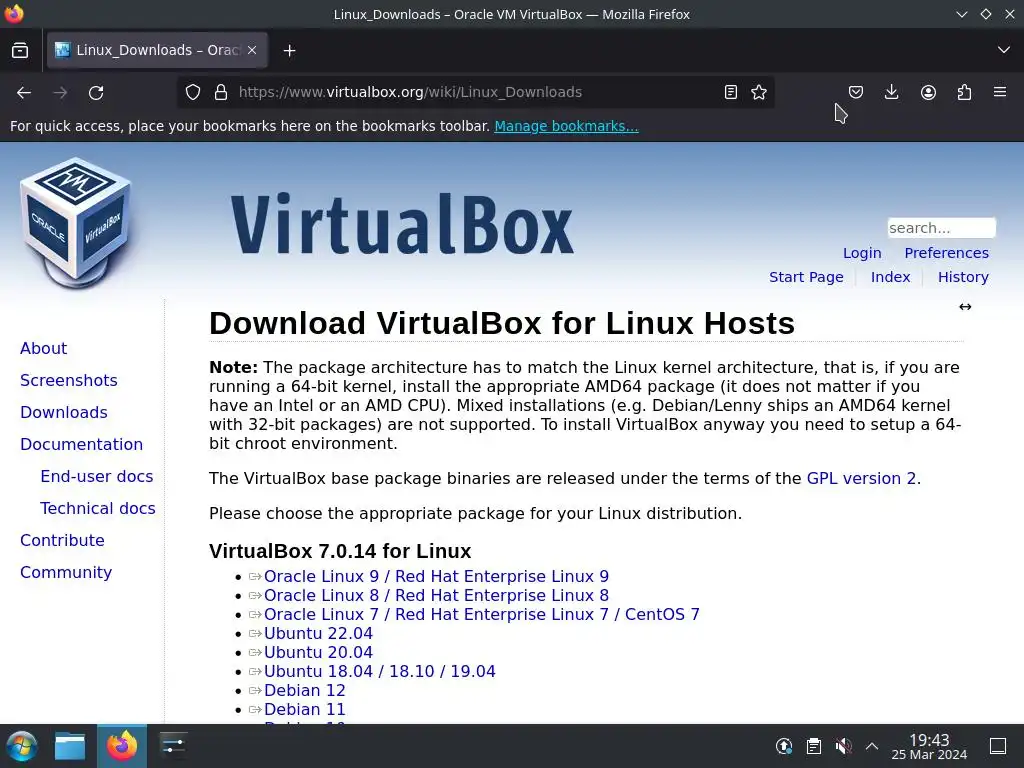The height and width of the screenshot is (768, 1024).
Task: Download Ubuntu 18.04 / 18.10 / 19.04 package
Action: (x=379, y=671)
